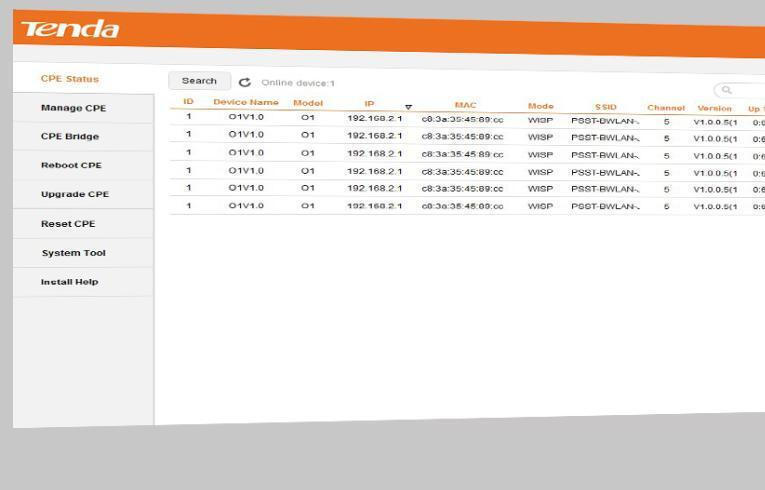Click the Model column header
This screenshot has width=765, height=490.
tap(308, 104)
